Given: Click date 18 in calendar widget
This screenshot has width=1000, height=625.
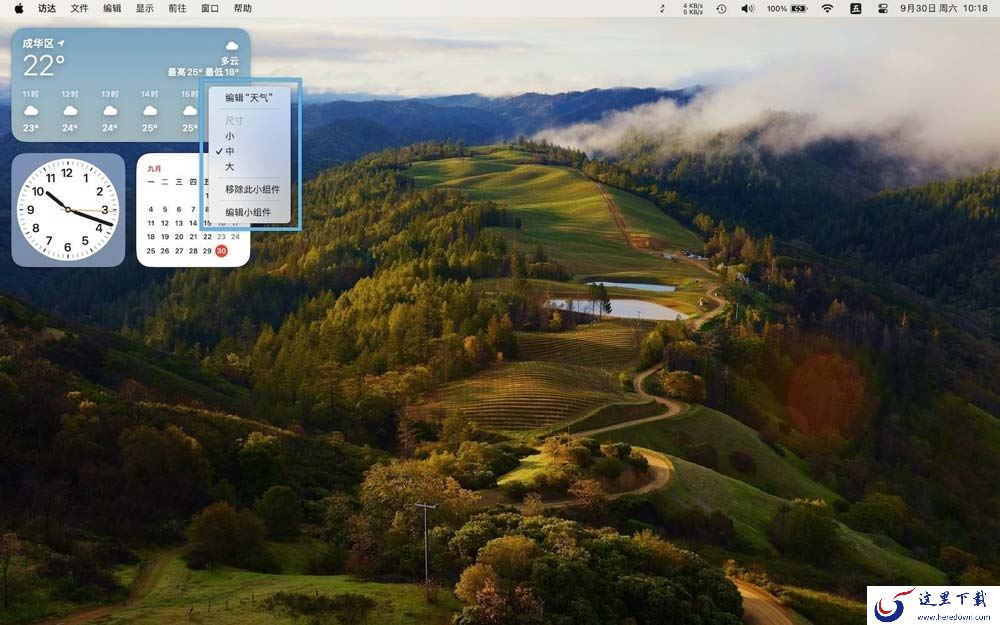Looking at the screenshot, I should pos(151,237).
